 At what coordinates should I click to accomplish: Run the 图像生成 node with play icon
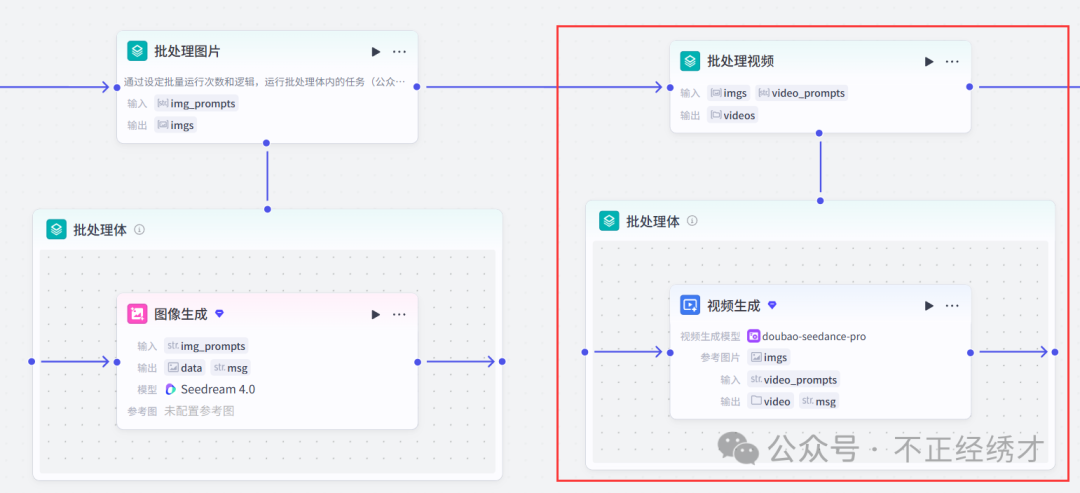pos(375,314)
